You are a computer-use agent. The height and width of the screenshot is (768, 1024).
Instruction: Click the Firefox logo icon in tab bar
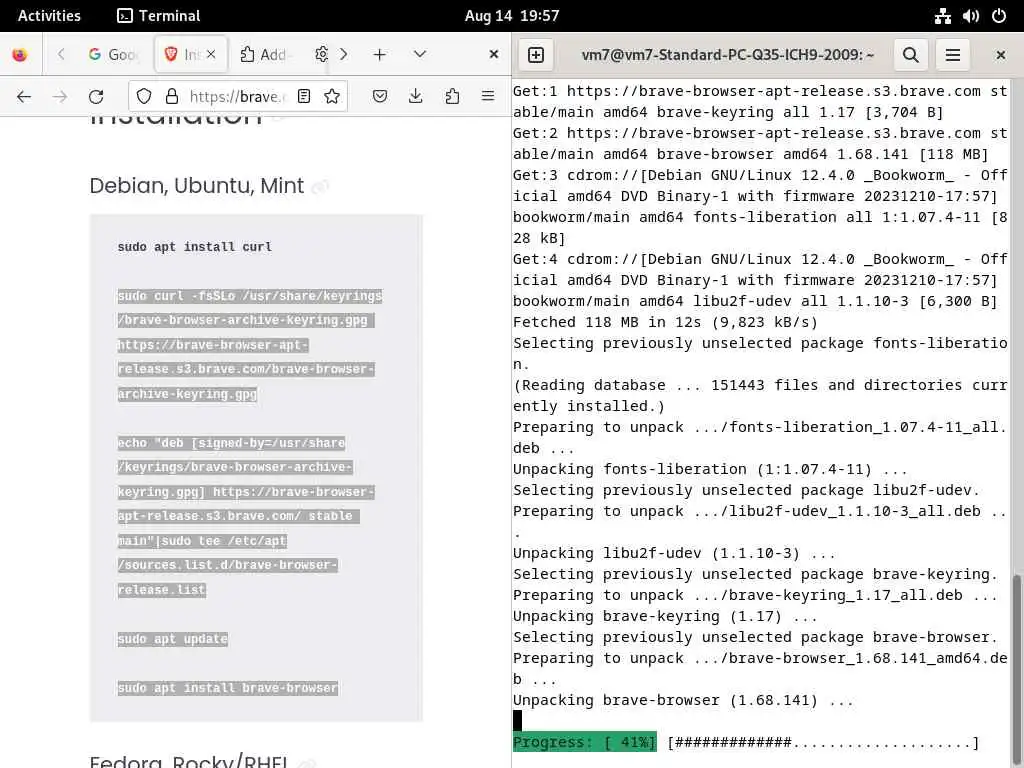(x=20, y=54)
